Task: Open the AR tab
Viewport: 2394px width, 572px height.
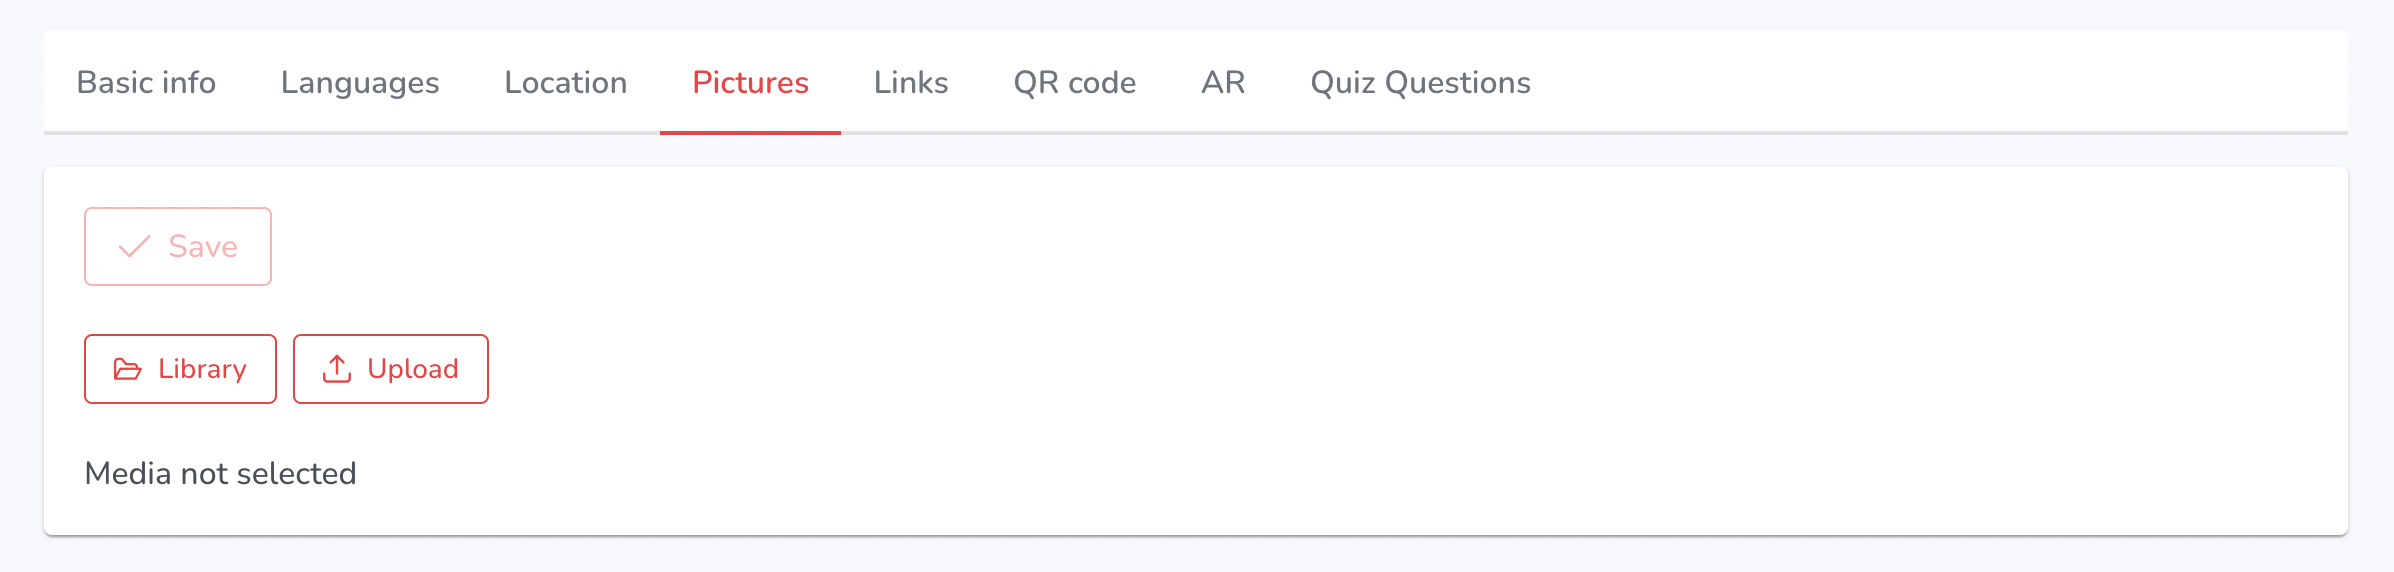Action: click(x=1223, y=82)
